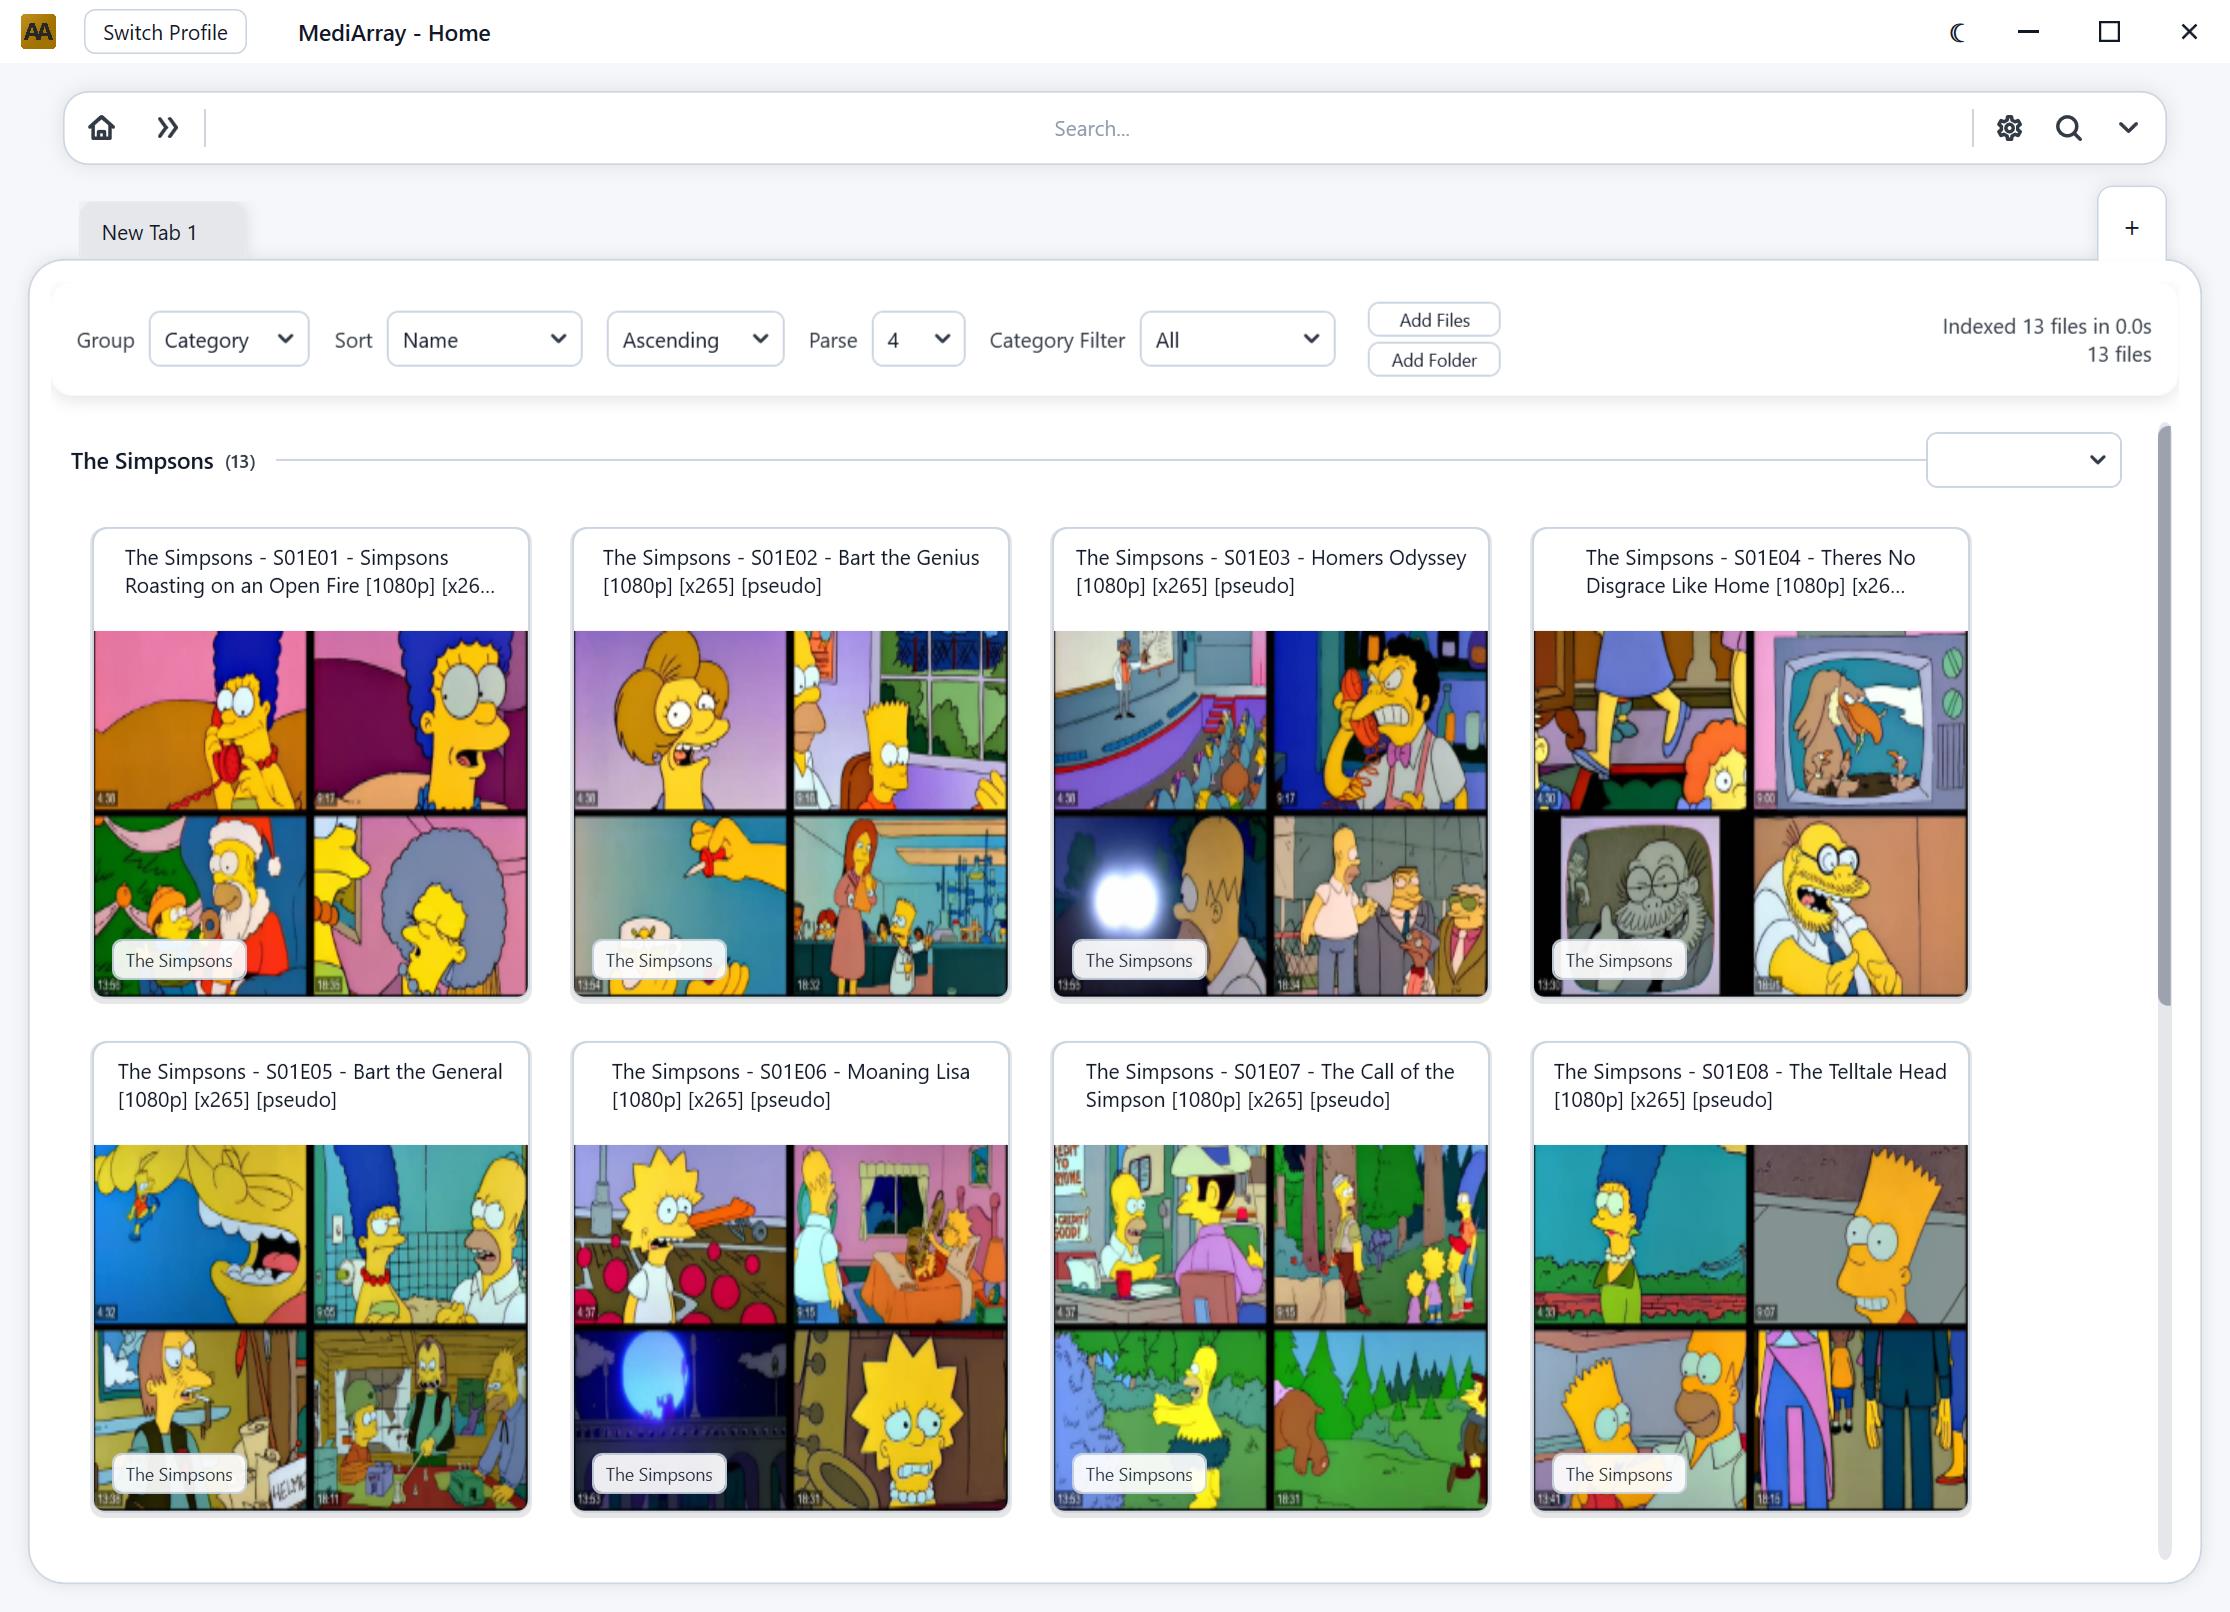Click the S01E07 Call of the Simpson title
Viewport: 2230px width, 1612px height.
[1270, 1085]
